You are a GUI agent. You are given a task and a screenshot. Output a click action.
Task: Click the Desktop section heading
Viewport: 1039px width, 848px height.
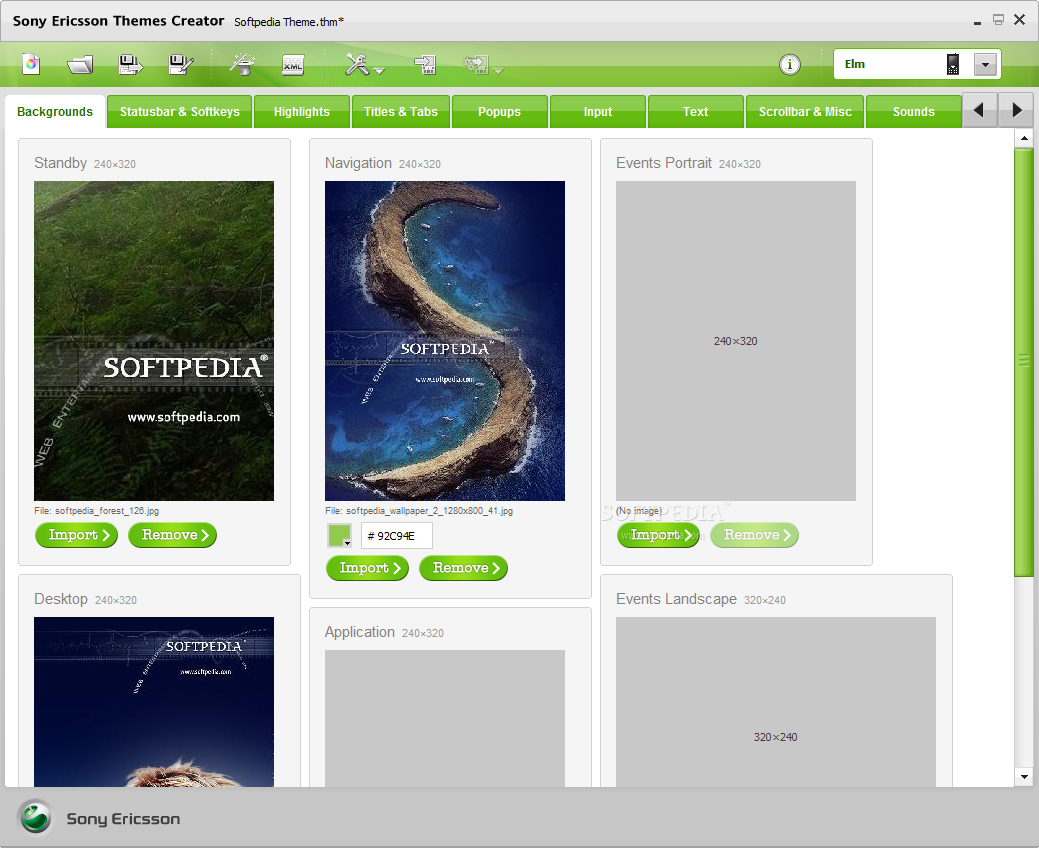60,599
